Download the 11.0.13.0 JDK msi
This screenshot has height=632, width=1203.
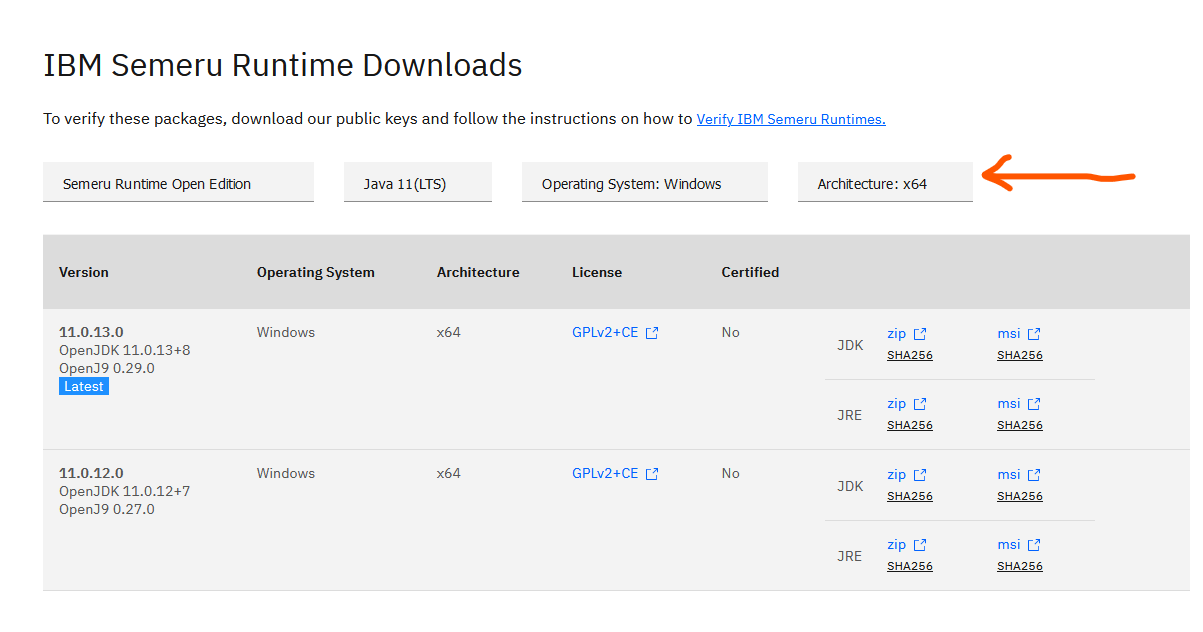click(x=1009, y=334)
